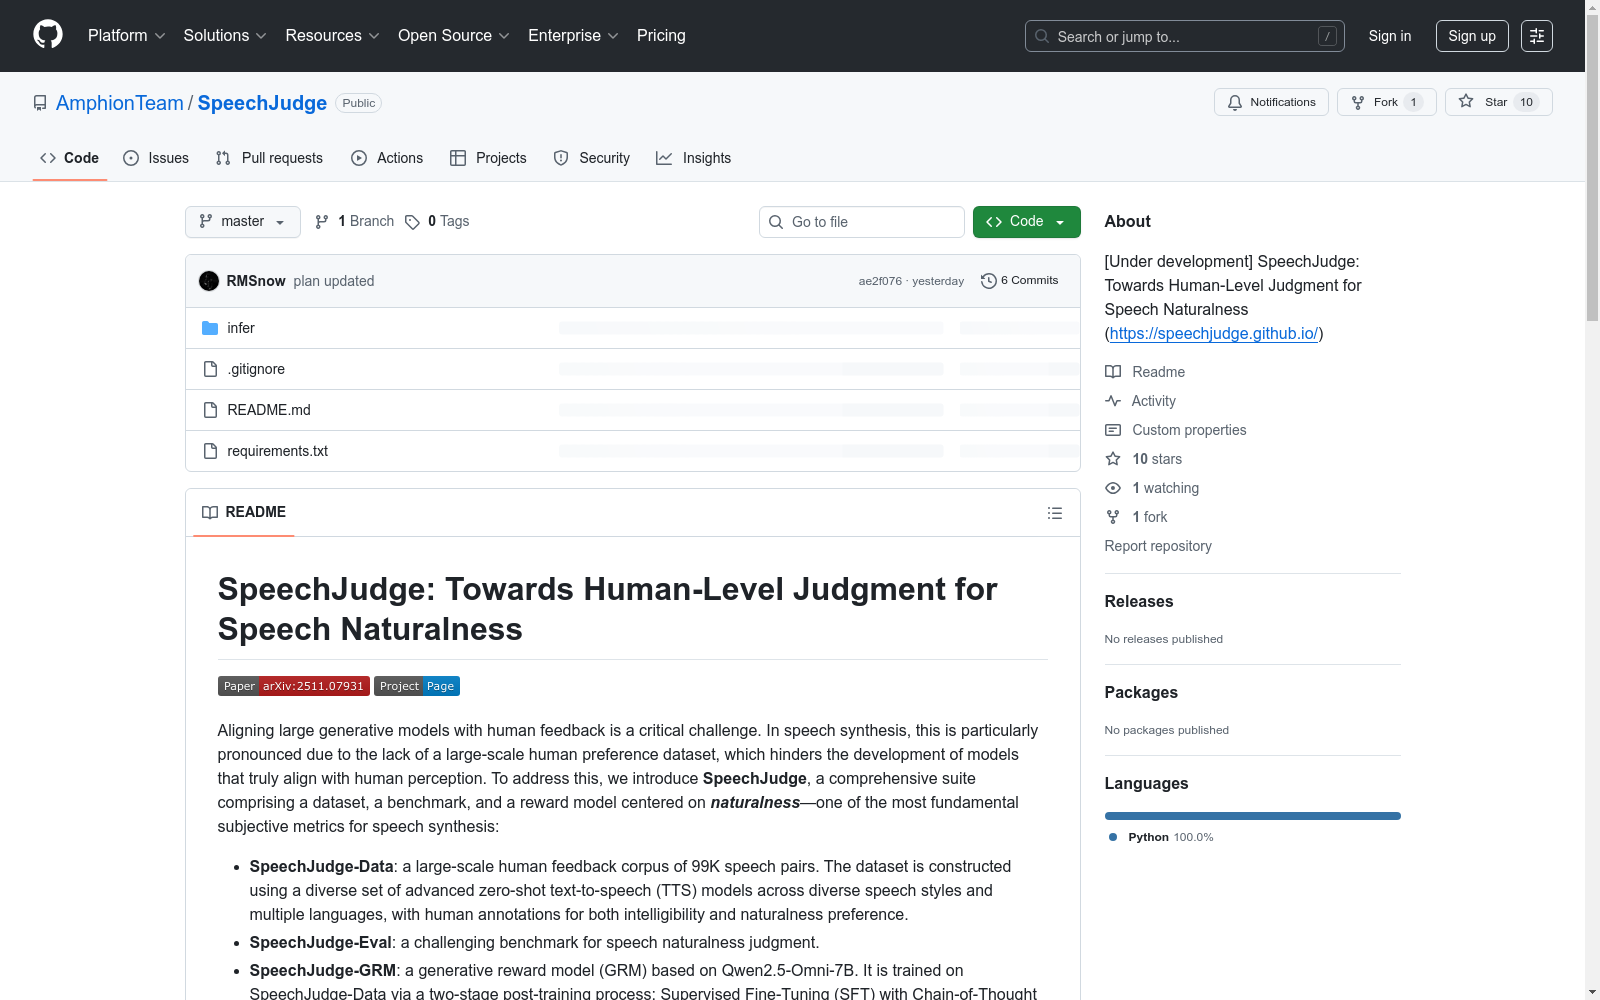Open the Open Source dropdown
Screen dimensions: 1600x1000
[454, 35]
